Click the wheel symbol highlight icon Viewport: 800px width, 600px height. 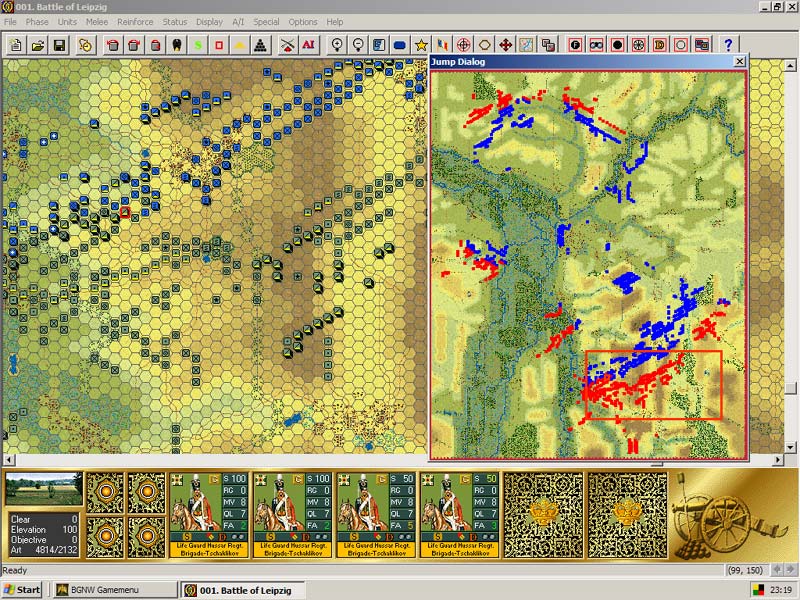[x=639, y=45]
